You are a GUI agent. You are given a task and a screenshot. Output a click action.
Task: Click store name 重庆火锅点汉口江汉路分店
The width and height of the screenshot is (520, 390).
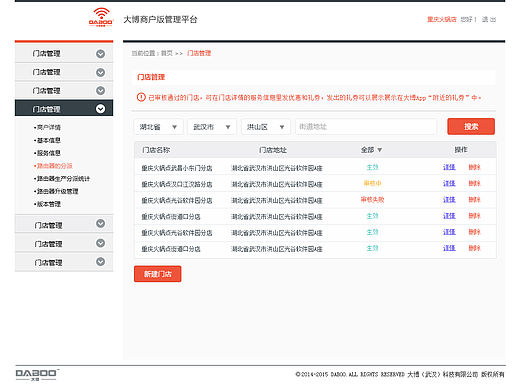tap(177, 184)
